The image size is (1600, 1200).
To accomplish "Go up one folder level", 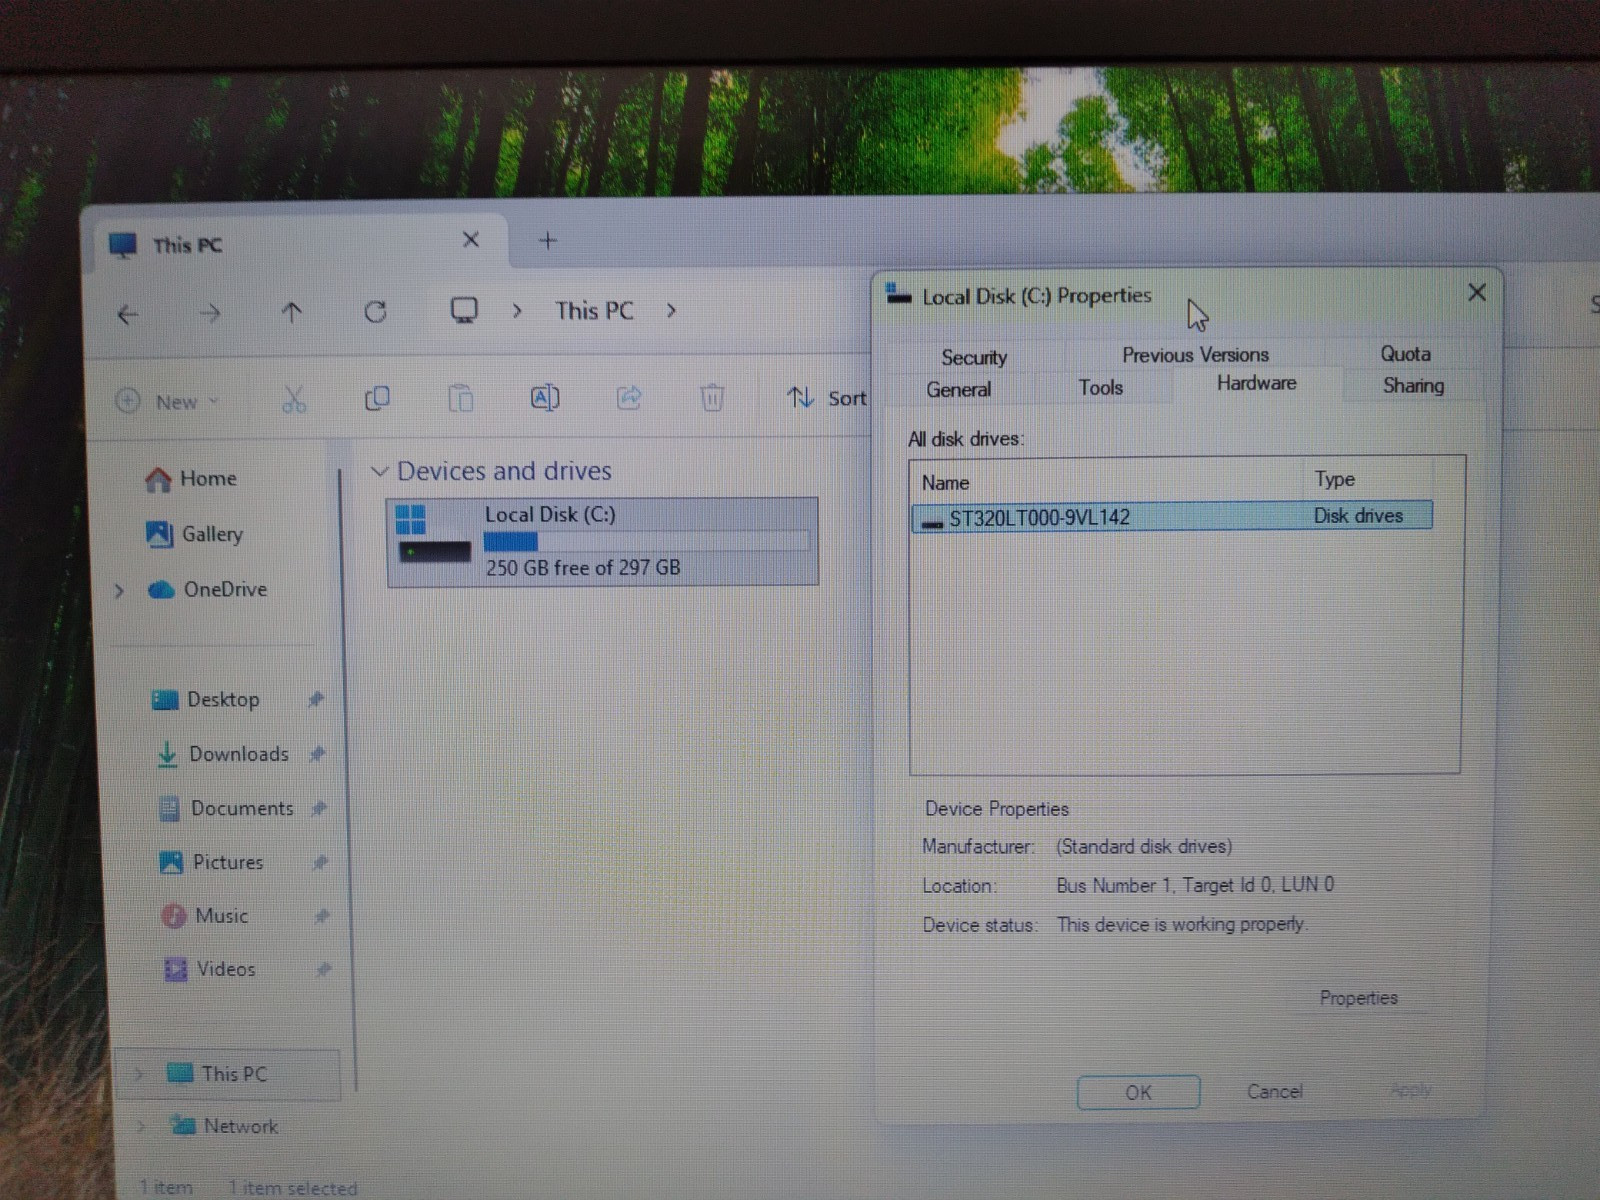I will 292,313.
